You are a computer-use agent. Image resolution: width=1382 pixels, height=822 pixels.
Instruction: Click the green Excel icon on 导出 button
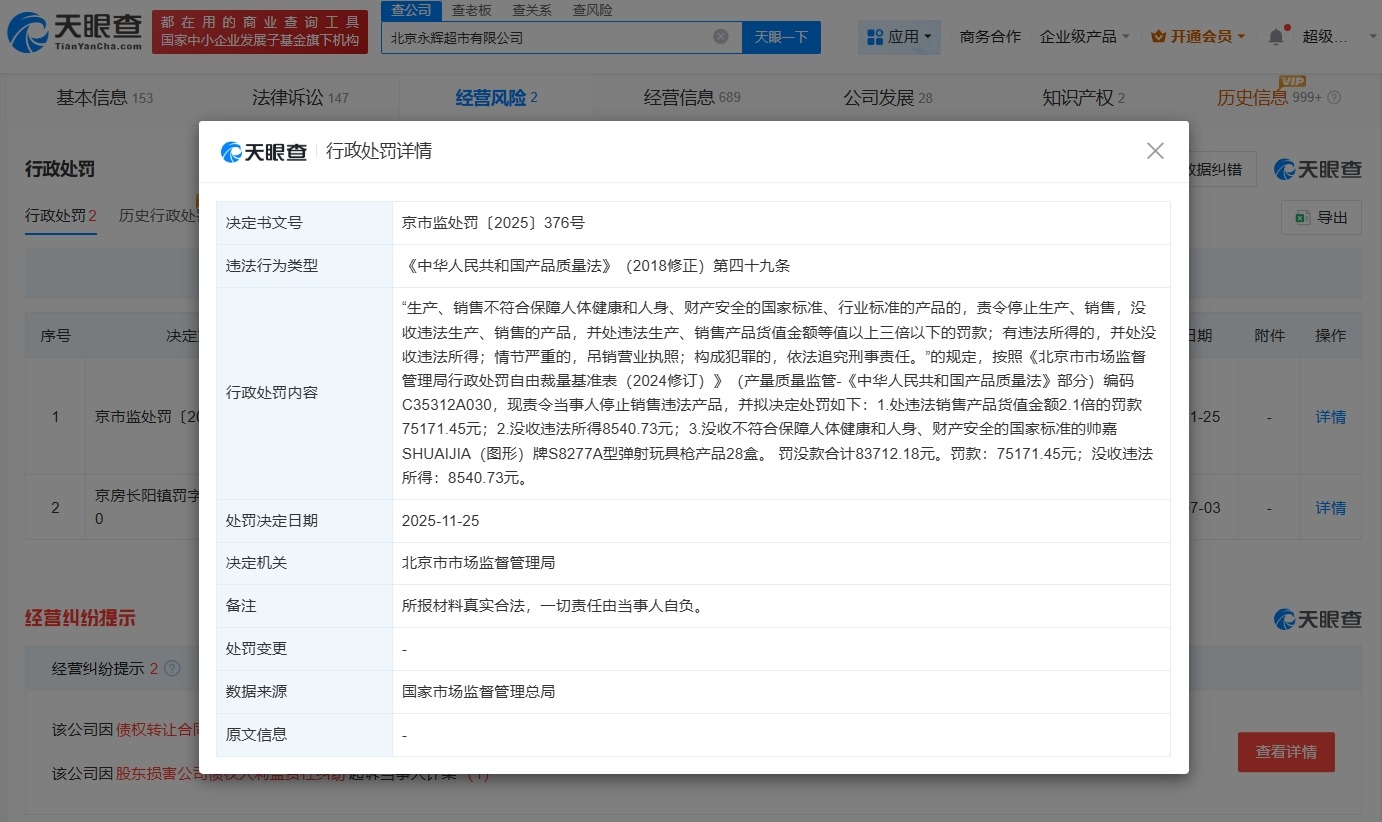(x=1302, y=216)
